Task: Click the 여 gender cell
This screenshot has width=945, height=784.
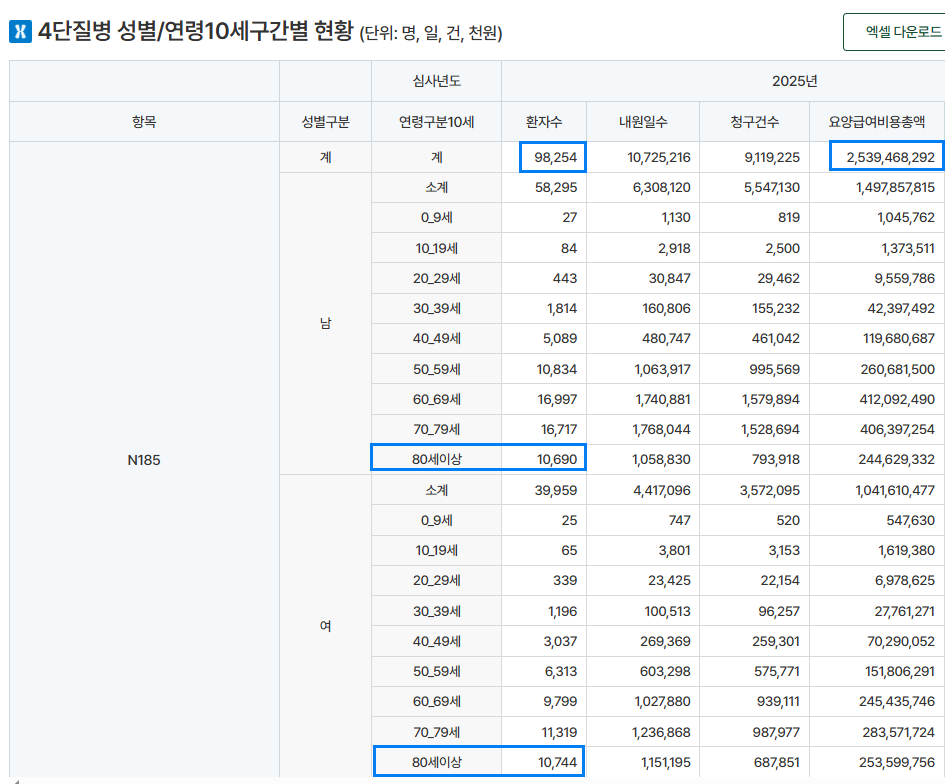Action: tap(325, 626)
